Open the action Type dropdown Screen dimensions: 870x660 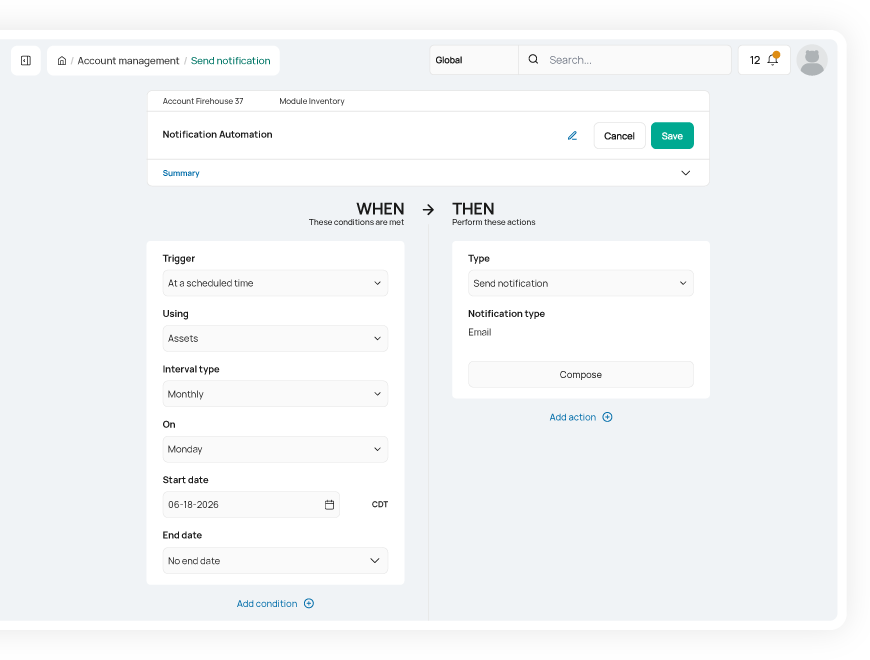pos(580,283)
